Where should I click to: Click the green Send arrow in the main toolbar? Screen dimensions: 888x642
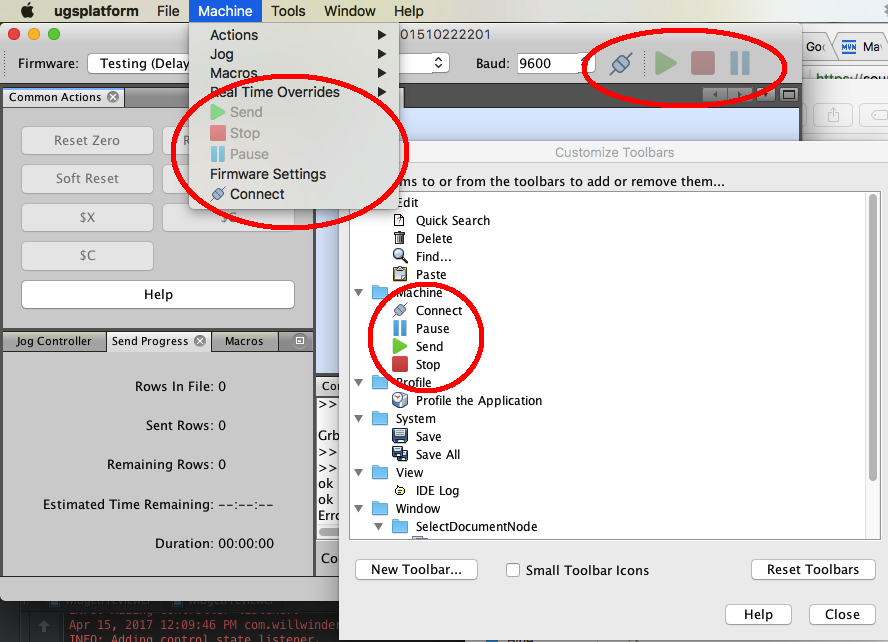click(x=665, y=63)
